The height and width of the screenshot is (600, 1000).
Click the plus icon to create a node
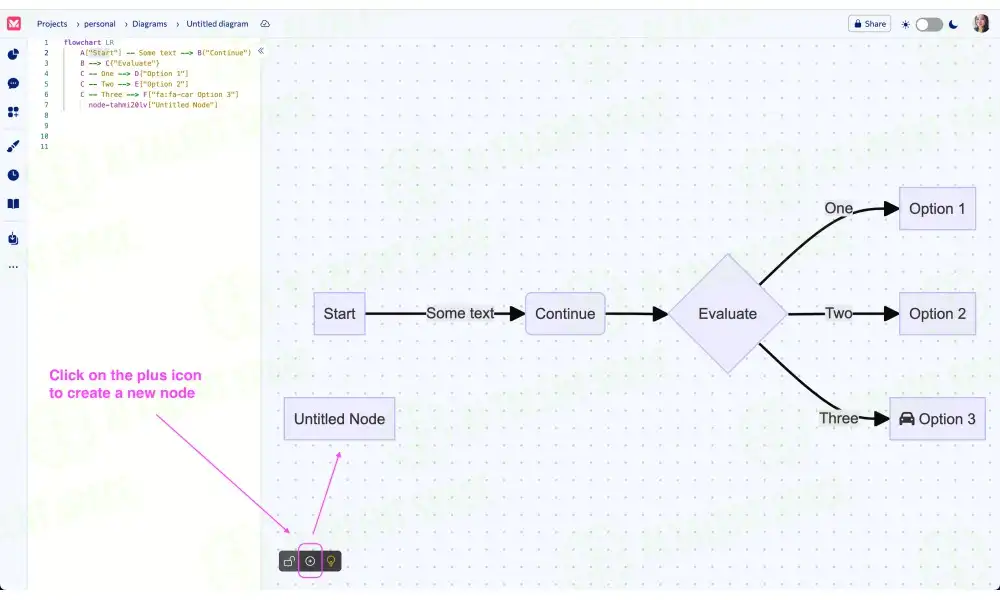click(x=310, y=561)
